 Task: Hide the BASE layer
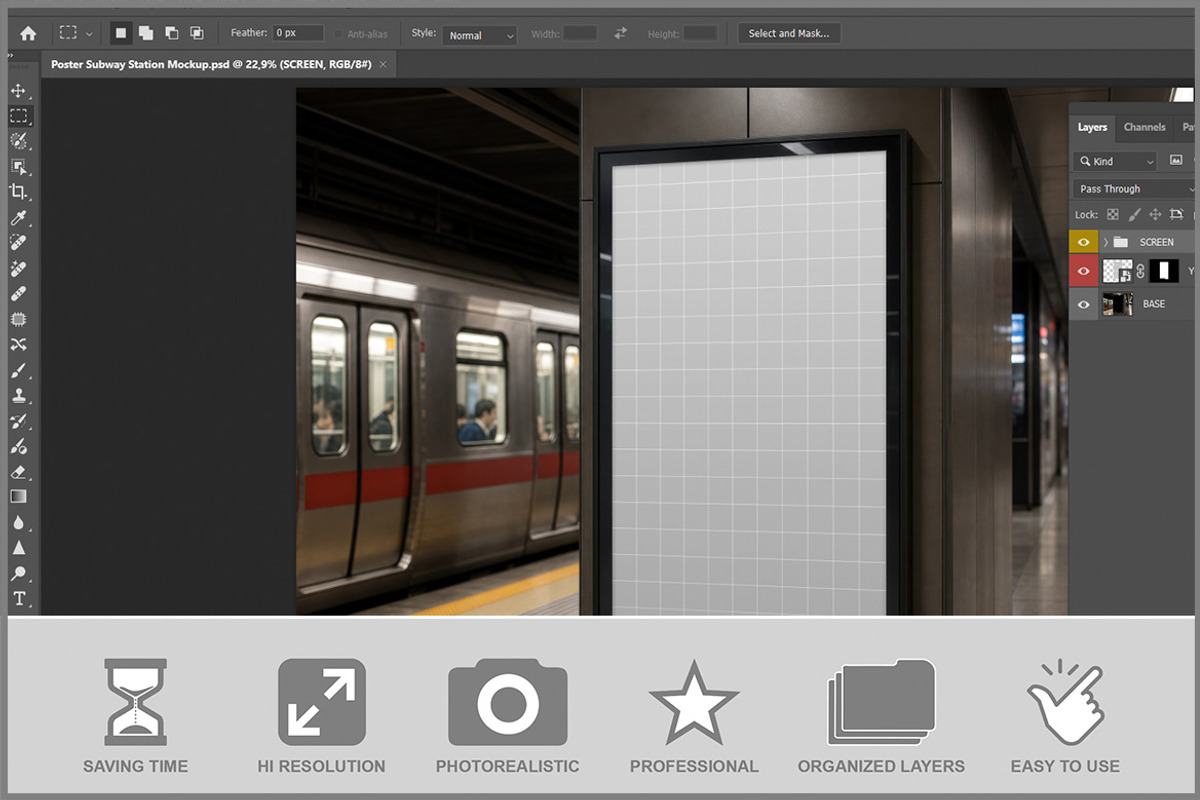[x=1083, y=304]
